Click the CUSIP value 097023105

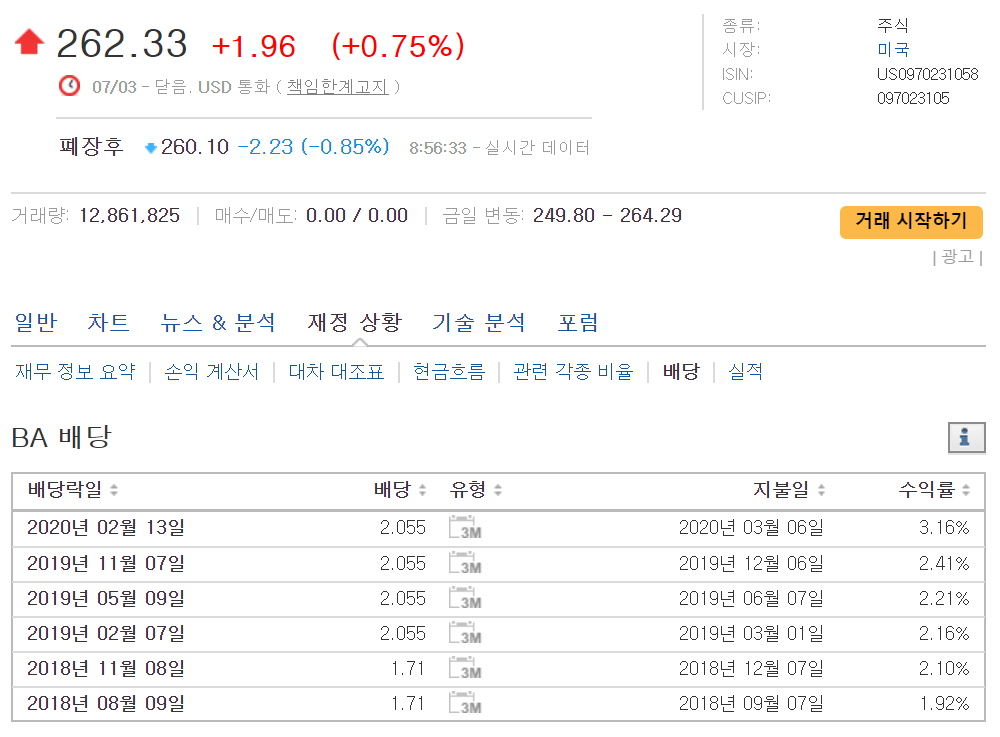[913, 98]
